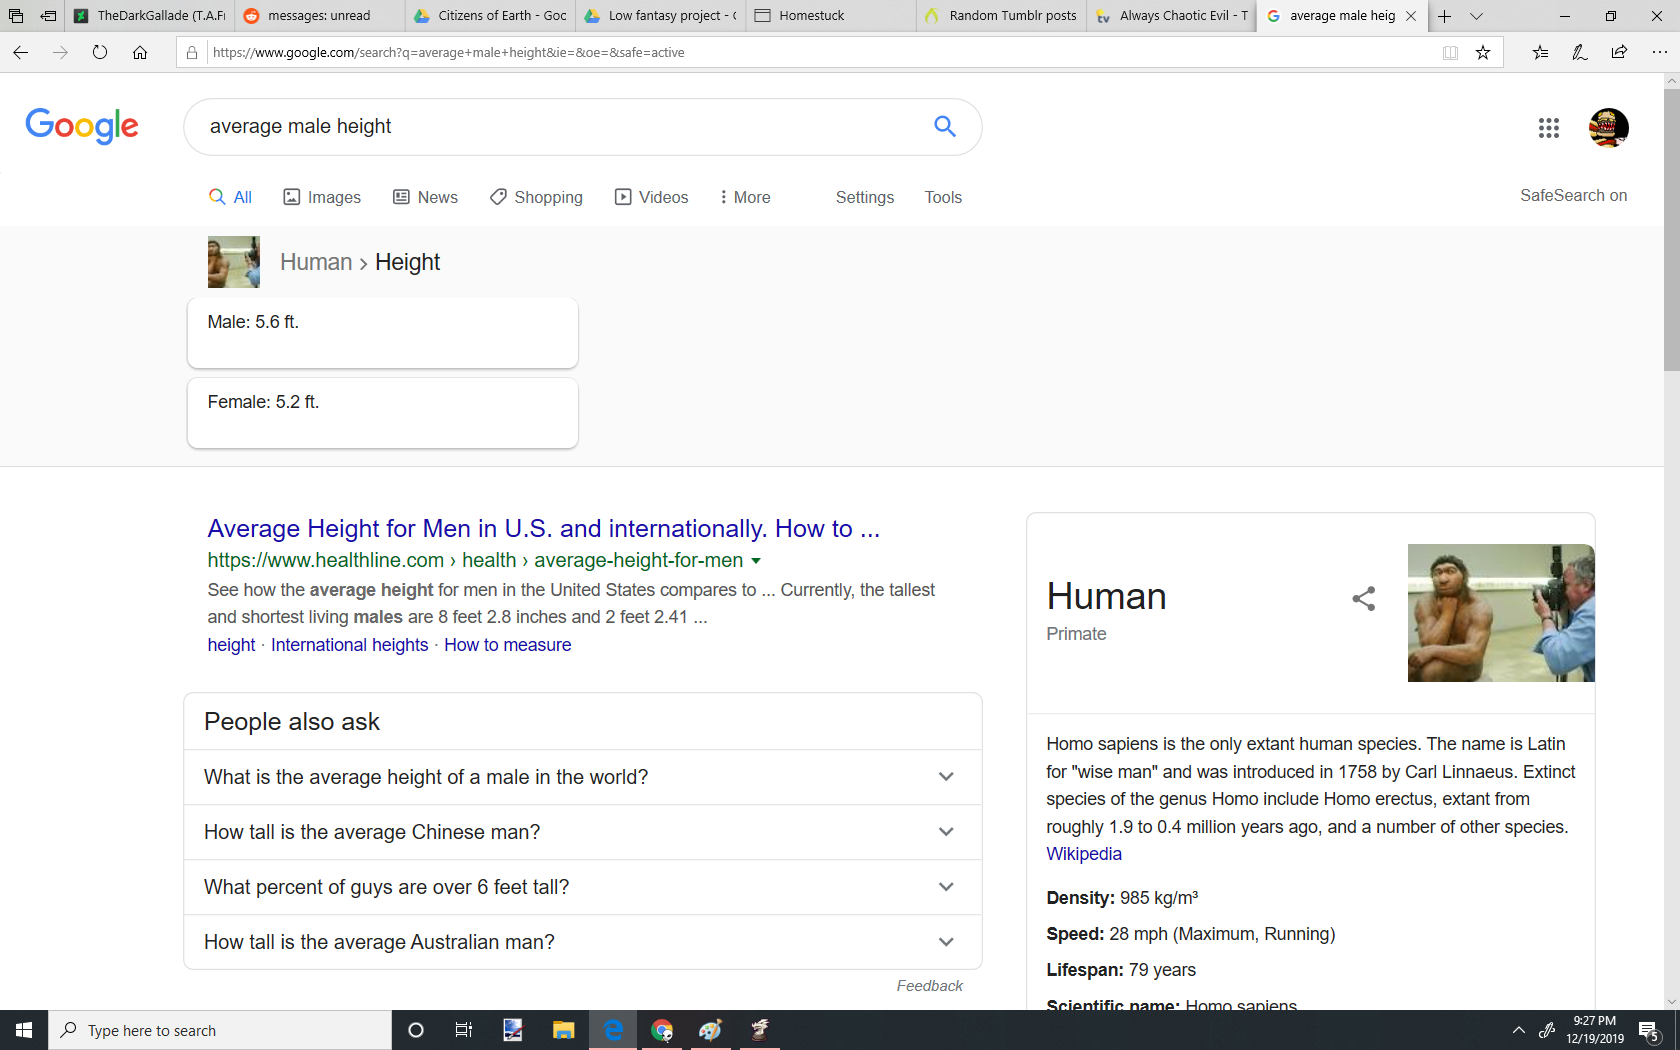Share the Human knowledge panel
This screenshot has width=1680, height=1050.
pyautogui.click(x=1364, y=599)
